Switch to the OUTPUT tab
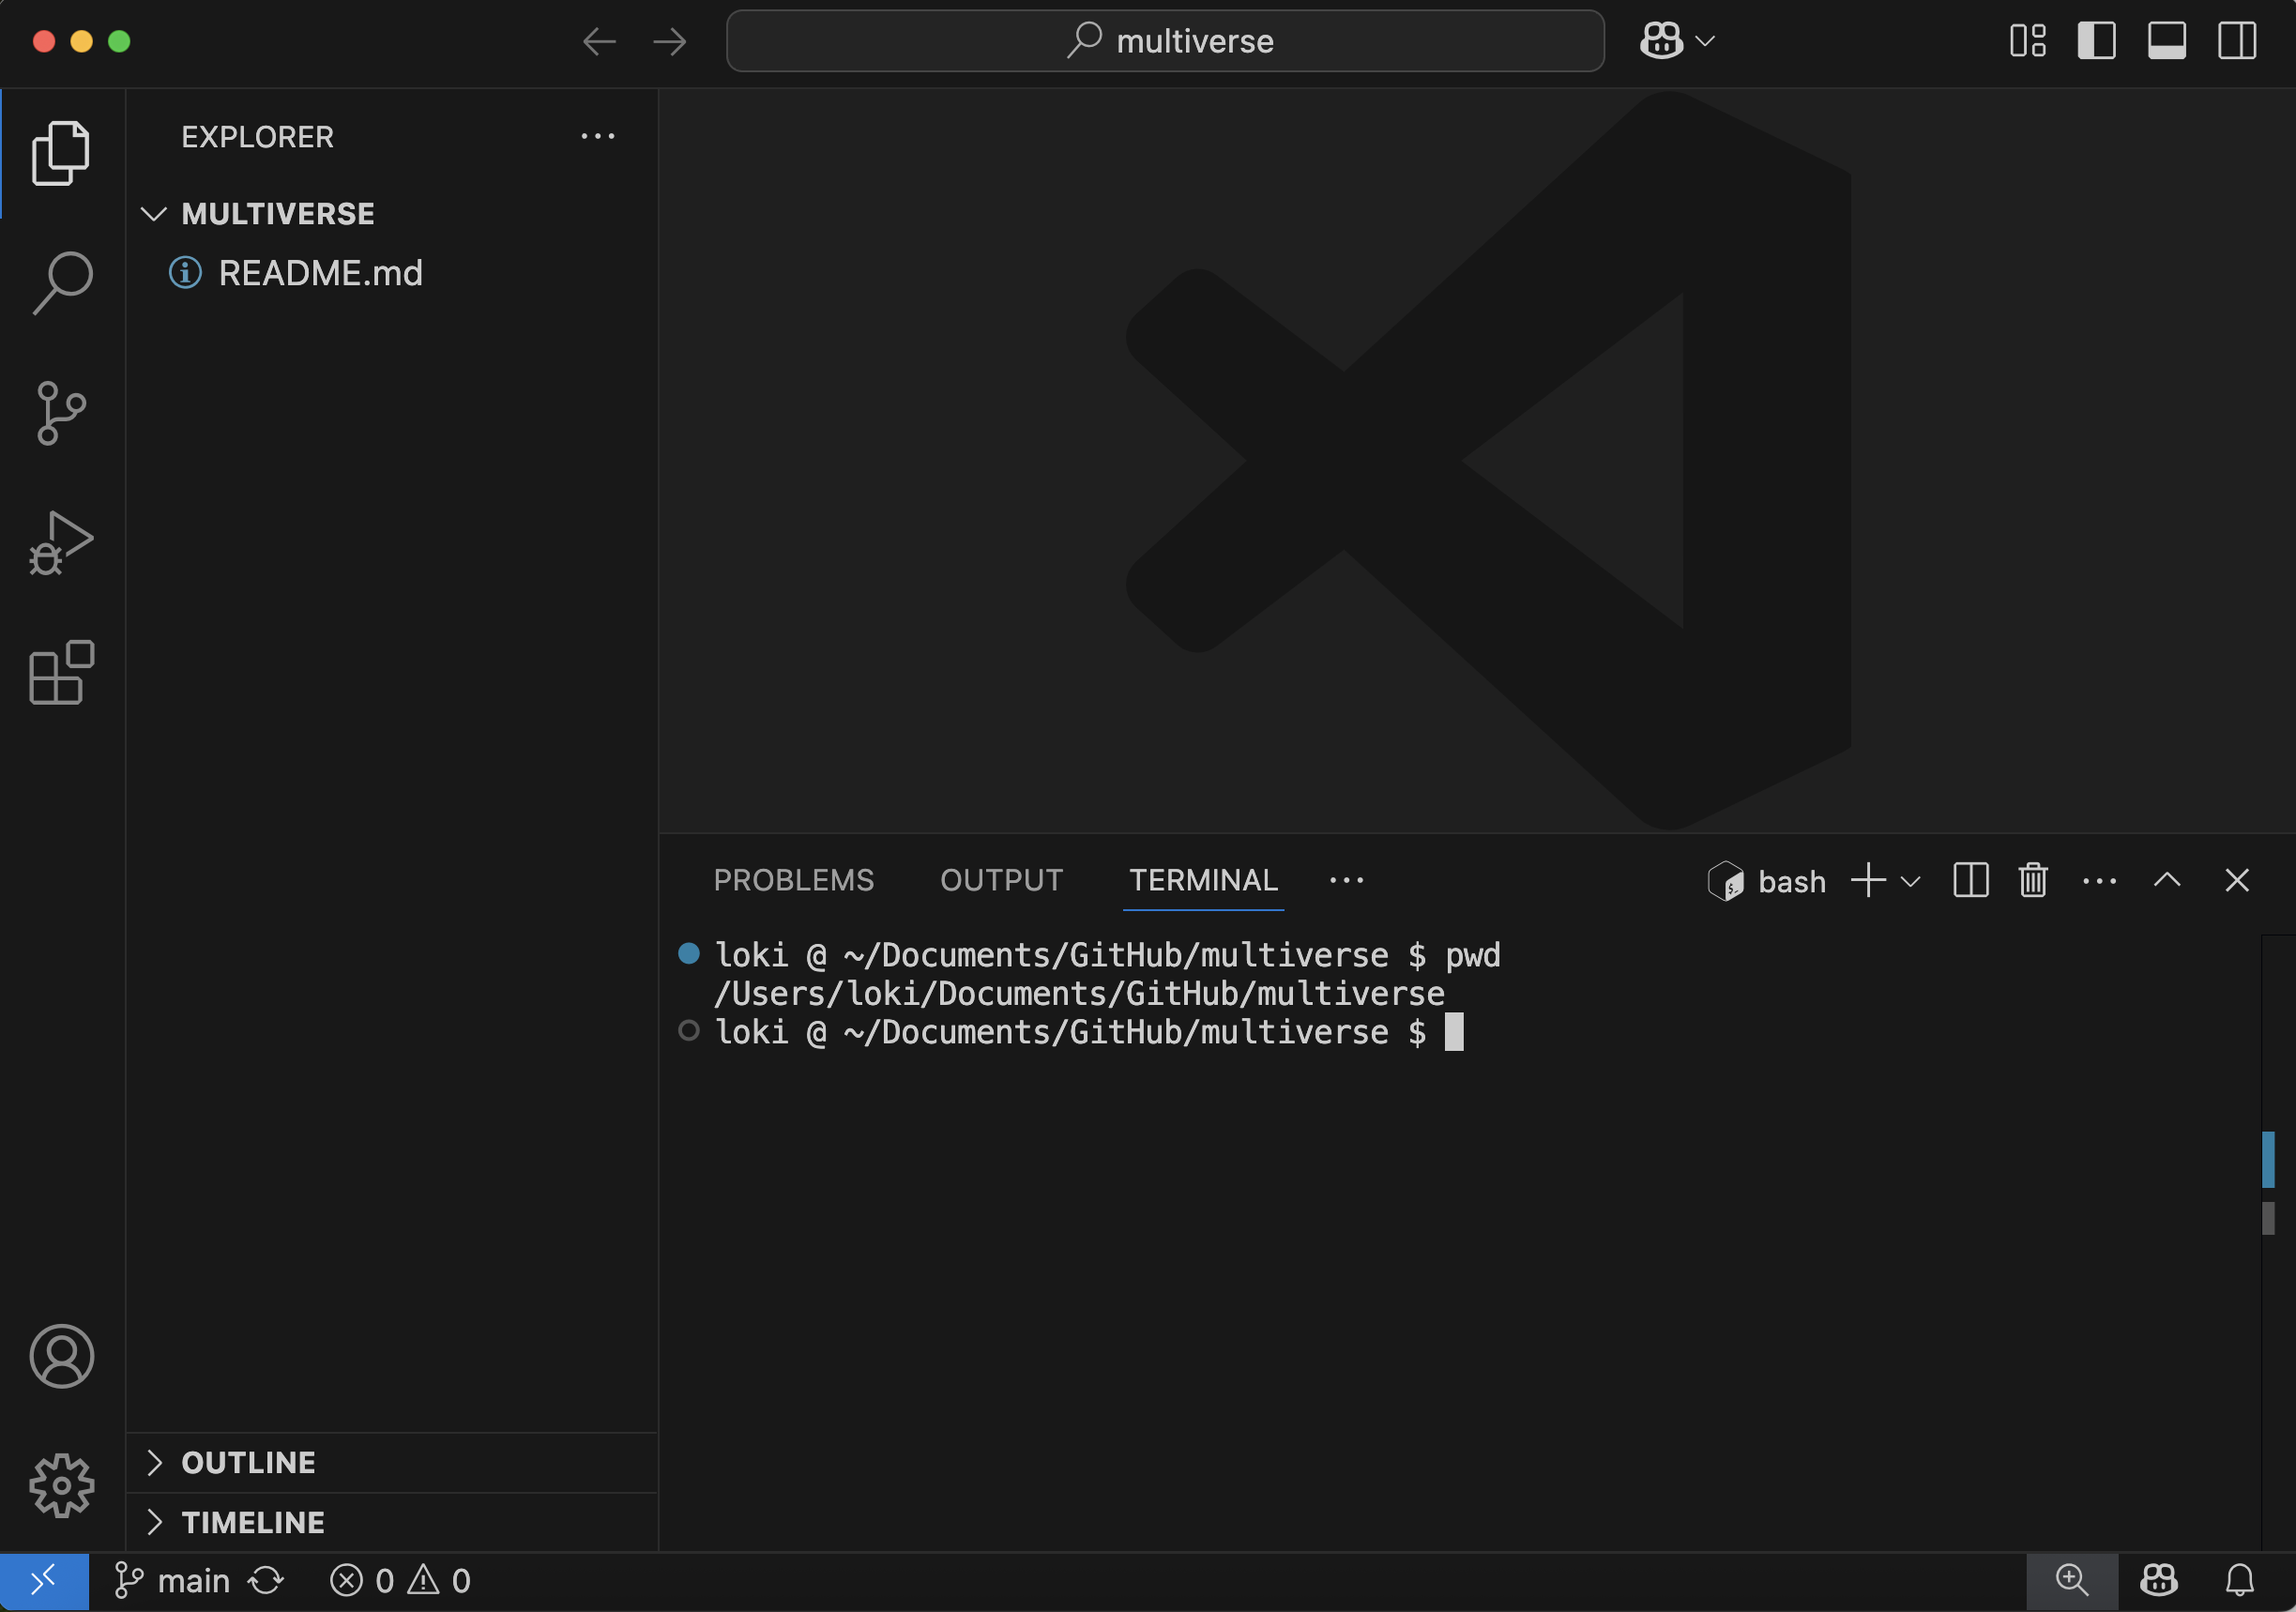The width and height of the screenshot is (2296, 1612). pyautogui.click(x=1001, y=881)
